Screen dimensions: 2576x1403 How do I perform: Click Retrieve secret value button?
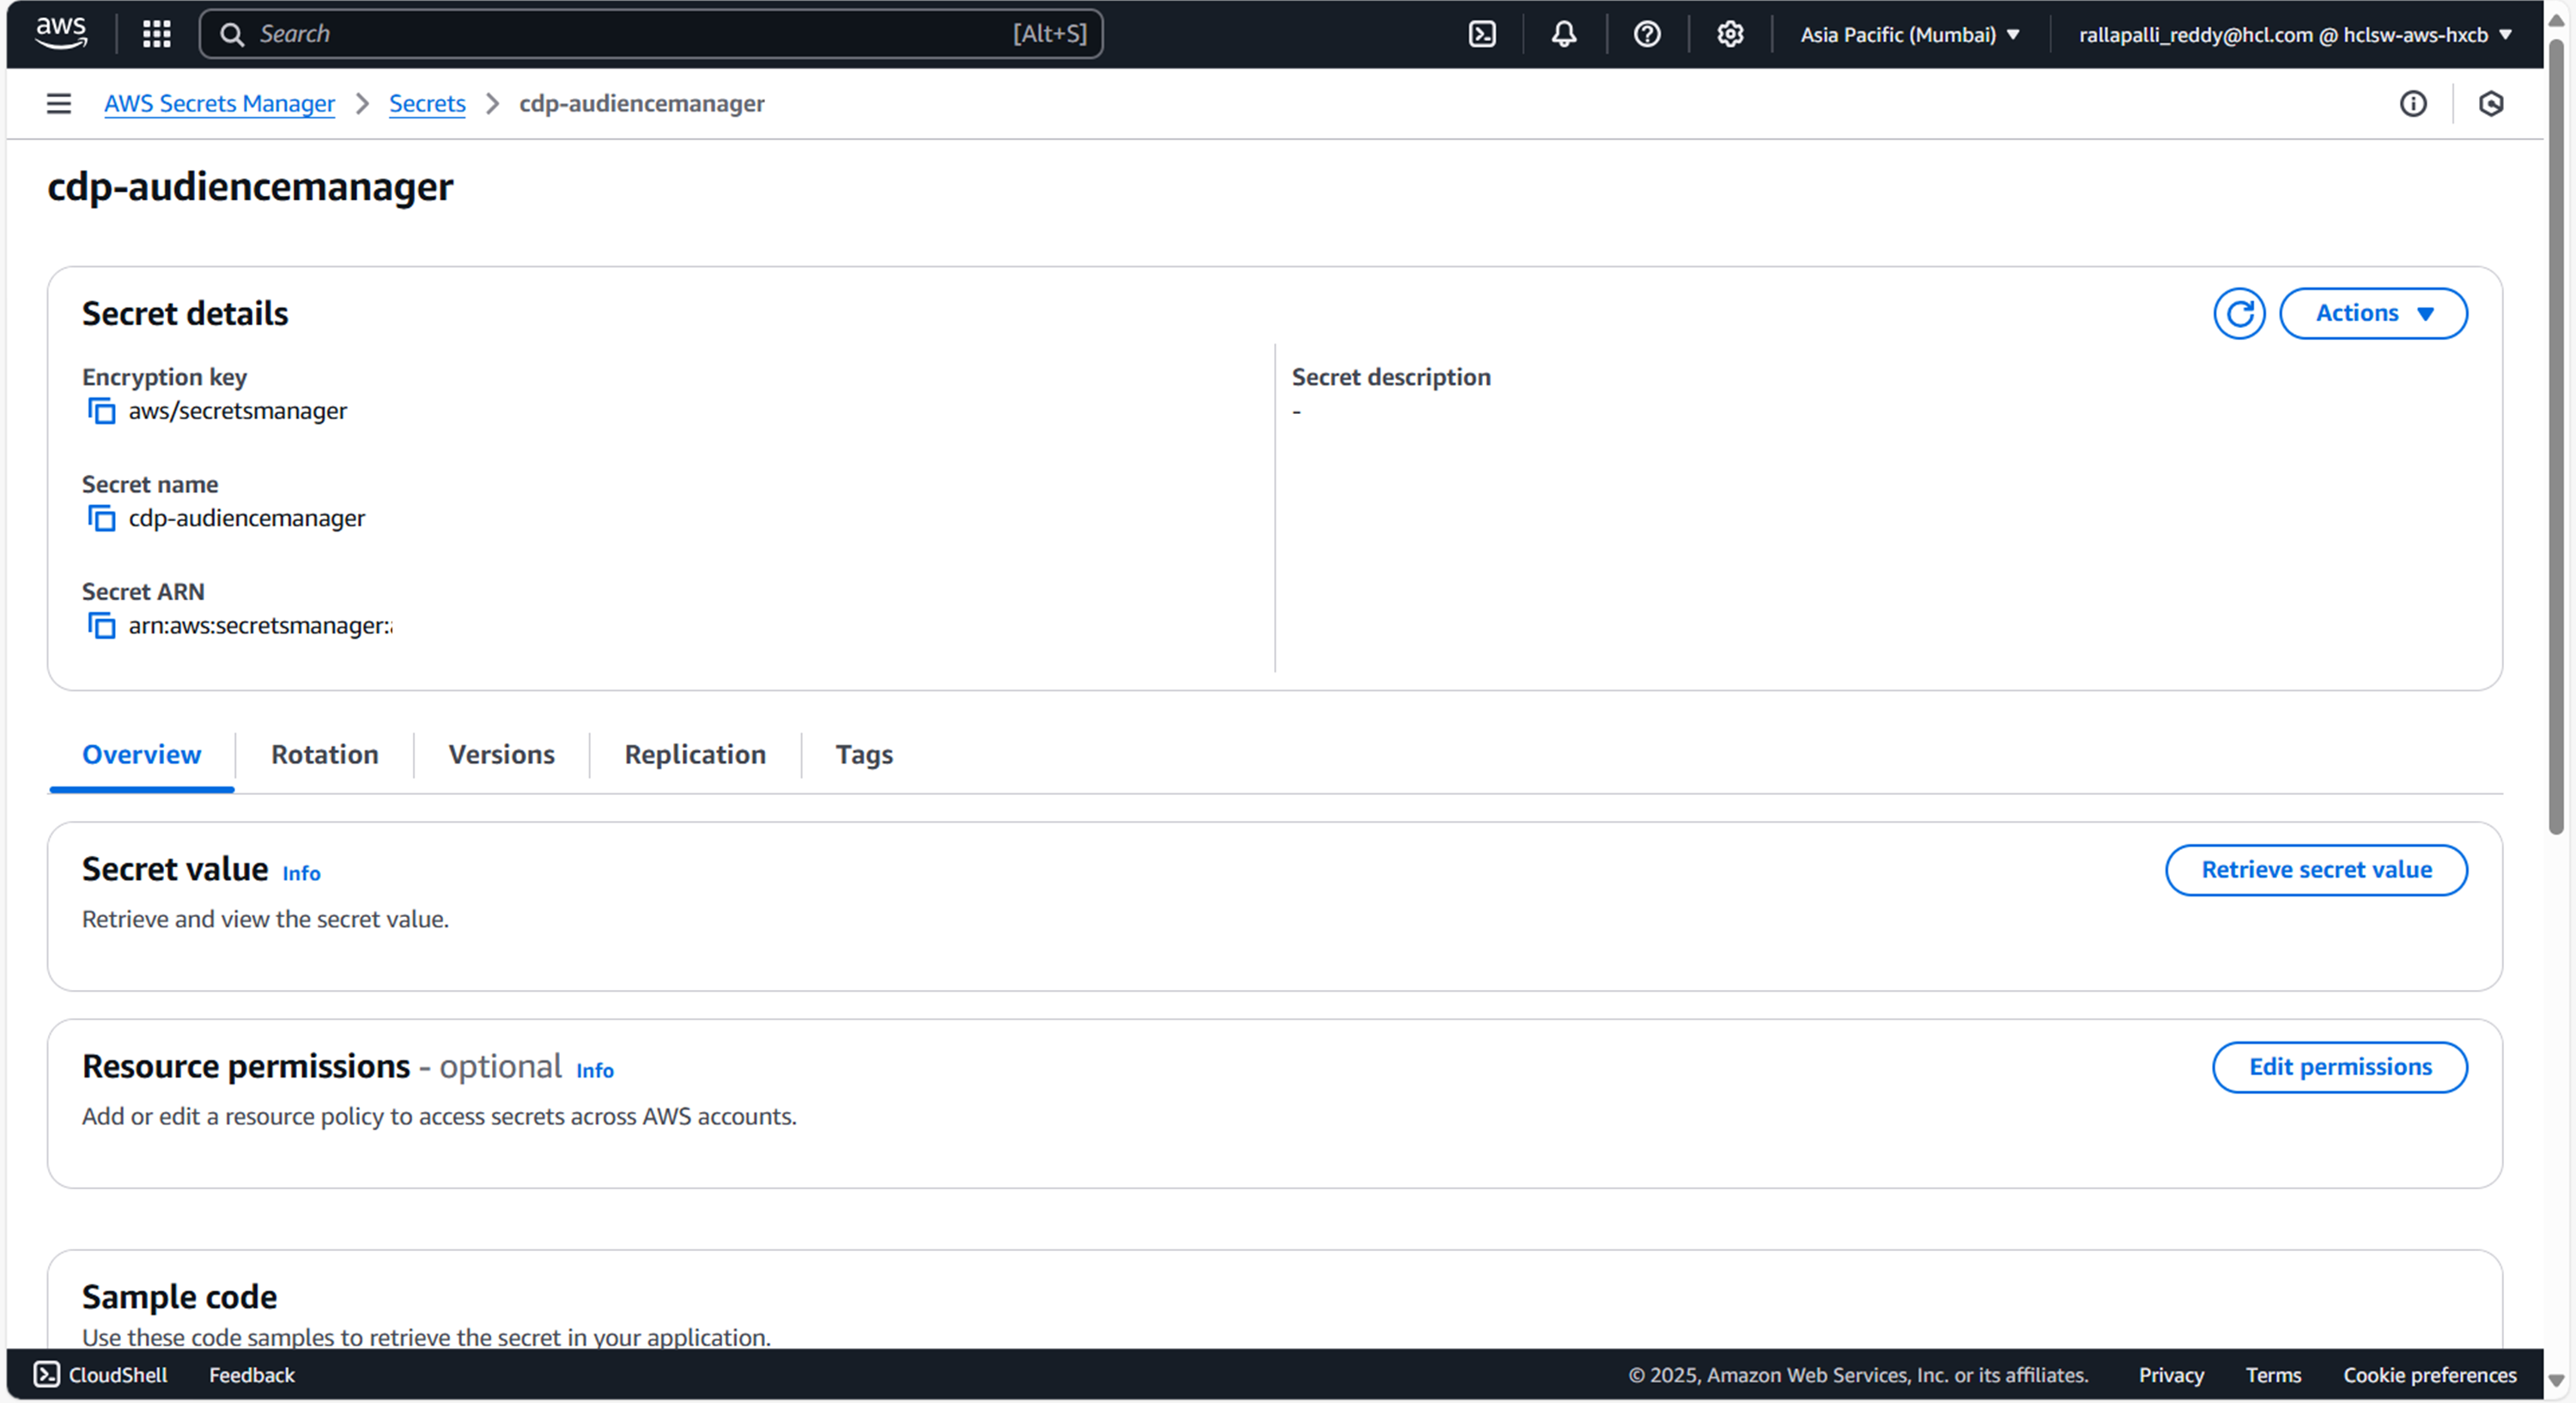pyautogui.click(x=2316, y=870)
